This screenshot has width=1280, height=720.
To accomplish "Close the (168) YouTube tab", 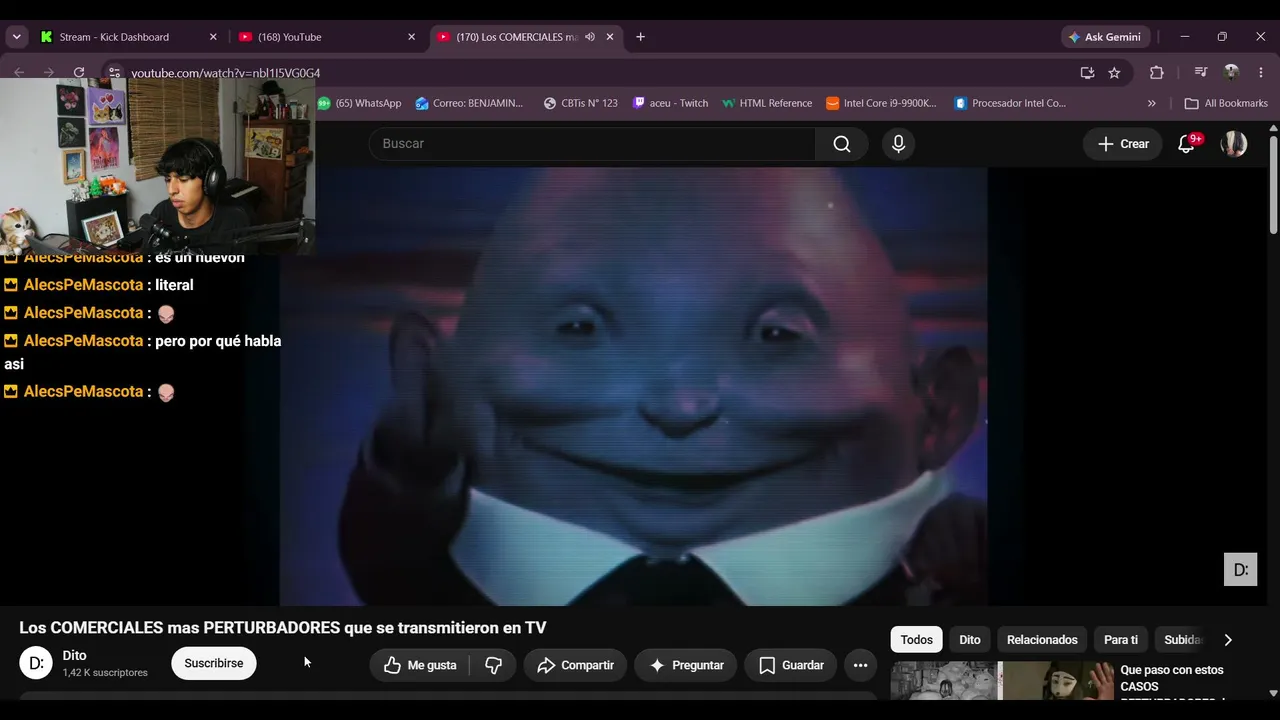I will 411,37.
